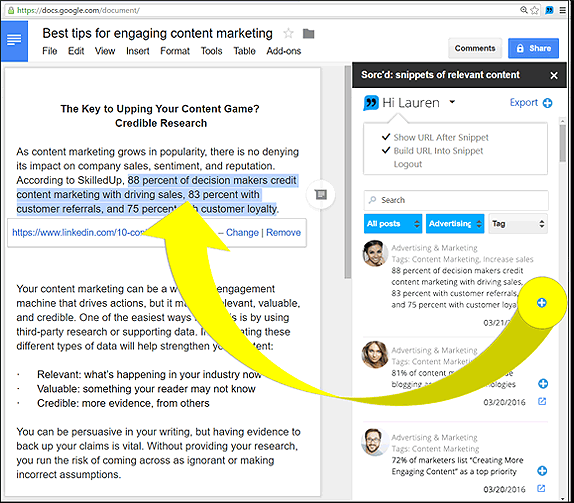Toggle Show URL After Snippet option
This screenshot has height=503, width=574.
[435, 137]
